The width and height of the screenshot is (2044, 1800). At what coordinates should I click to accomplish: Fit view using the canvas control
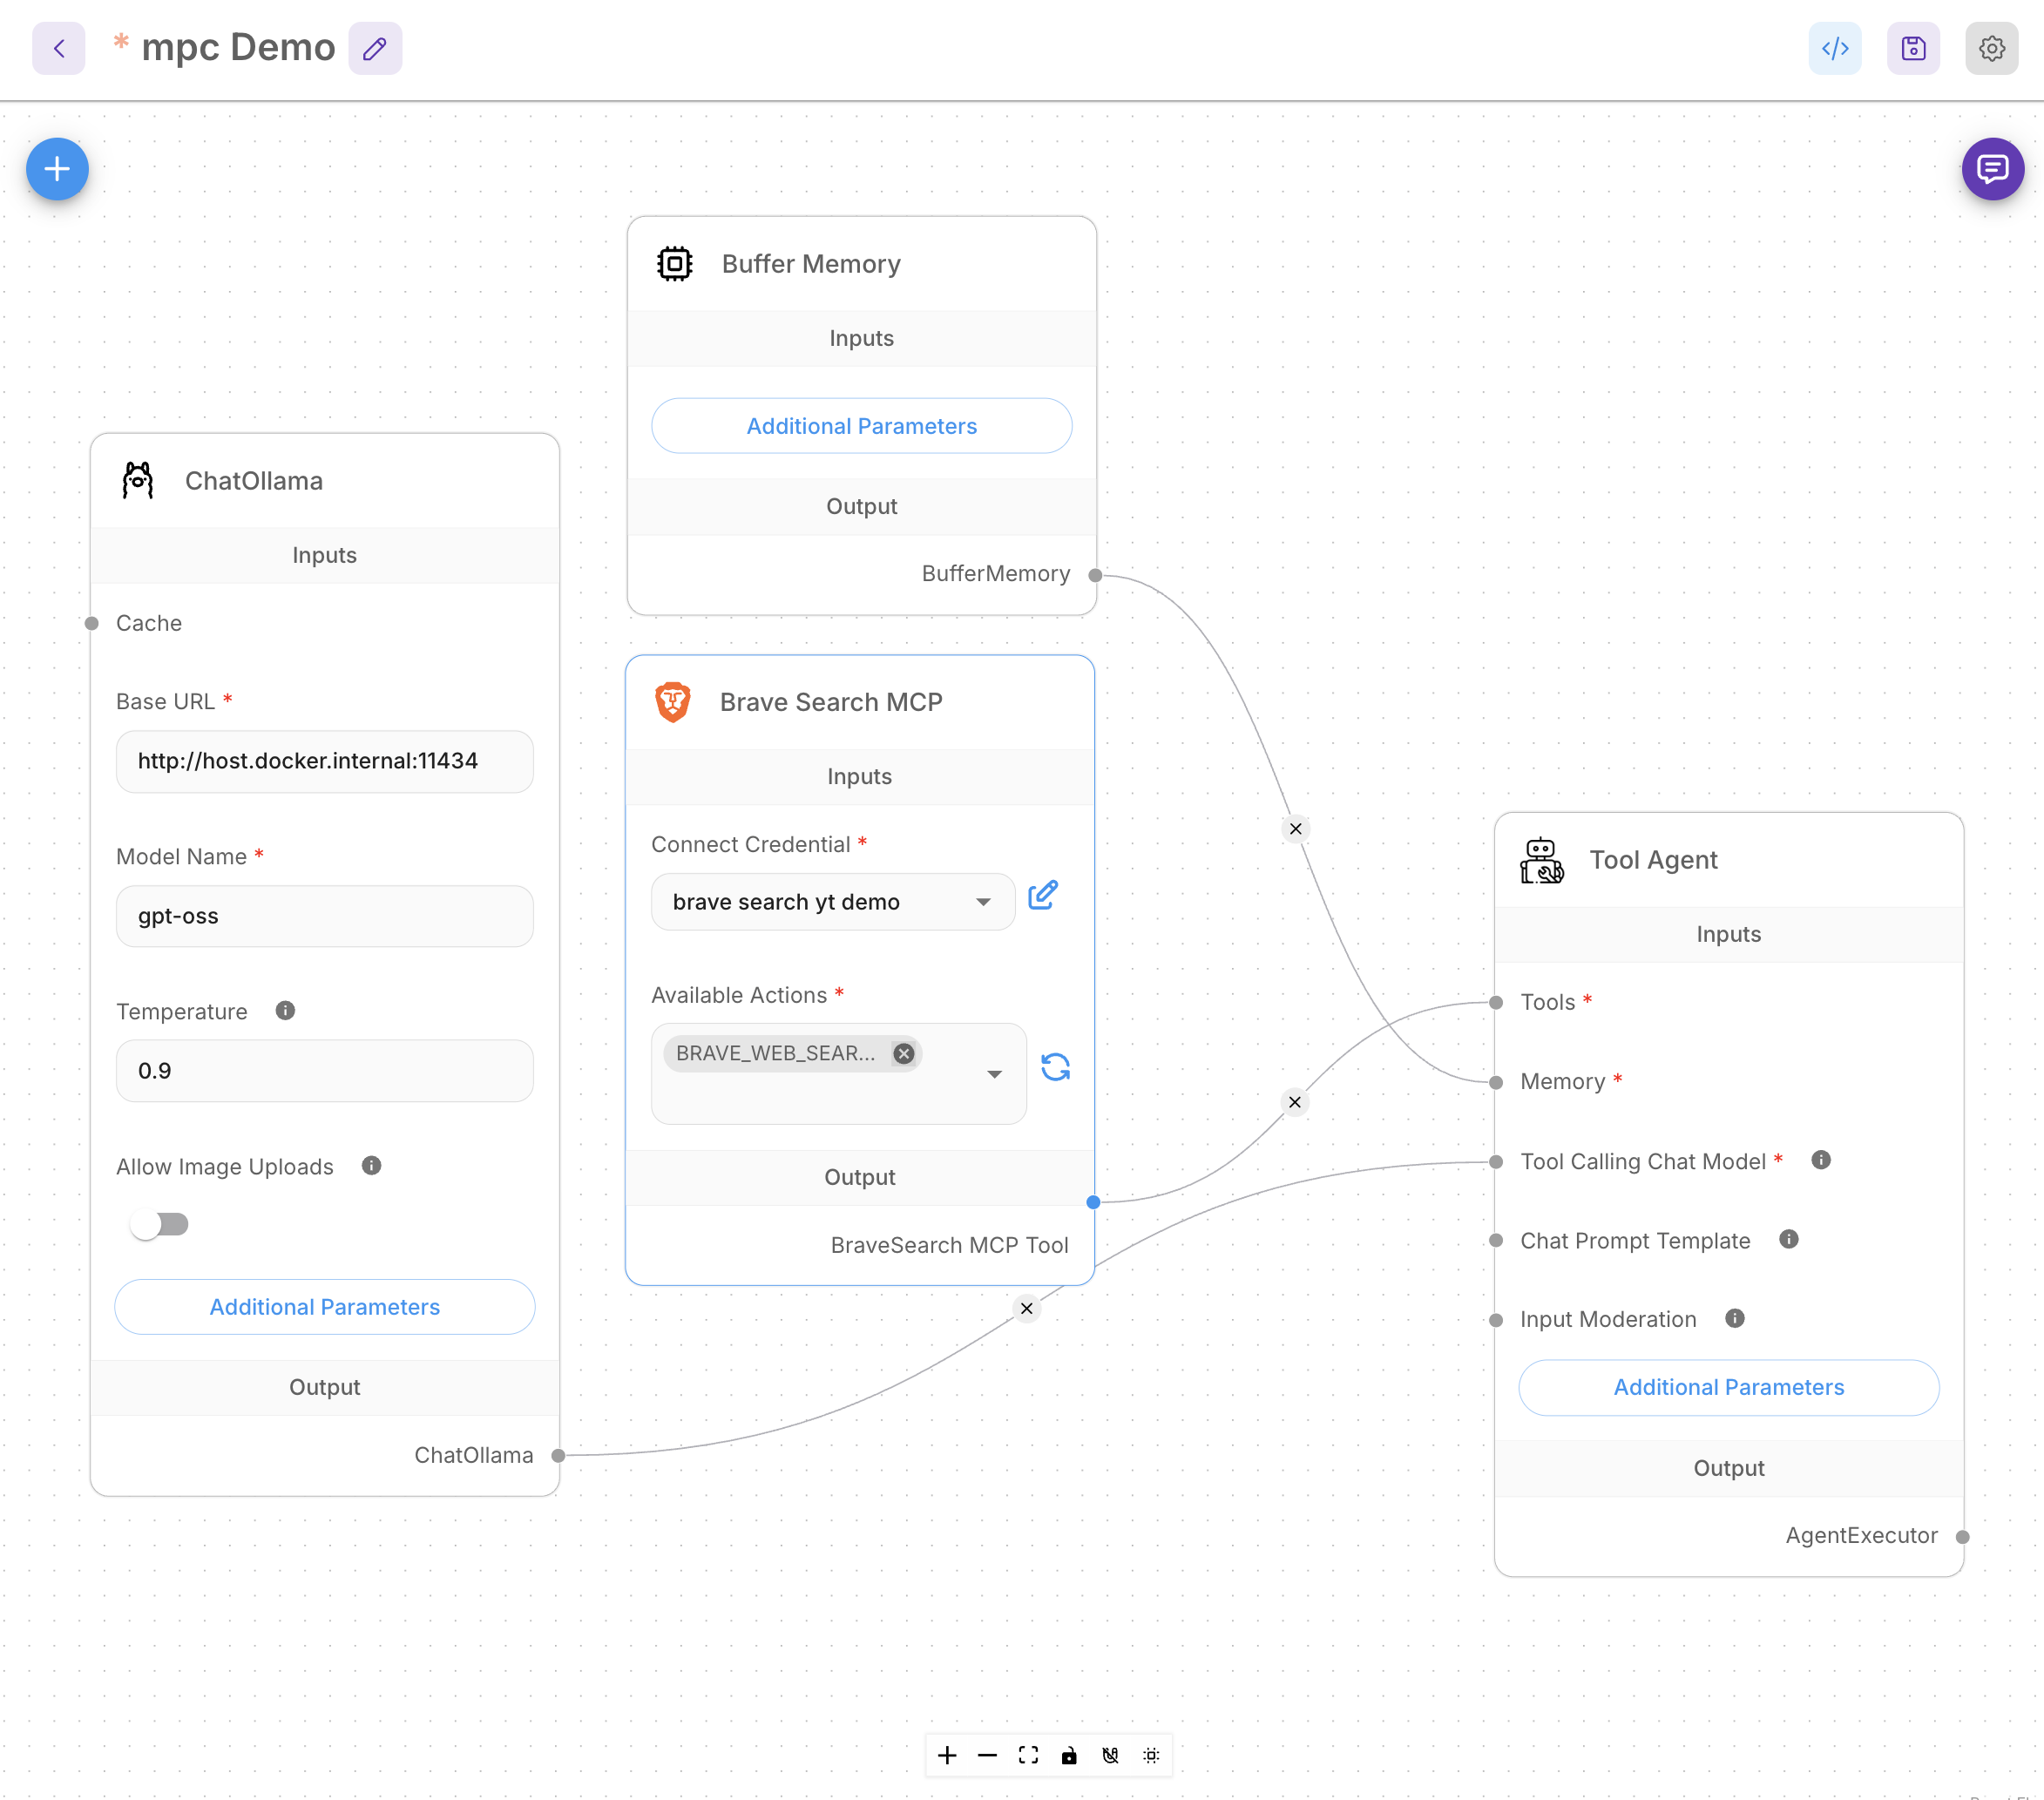point(1028,1755)
